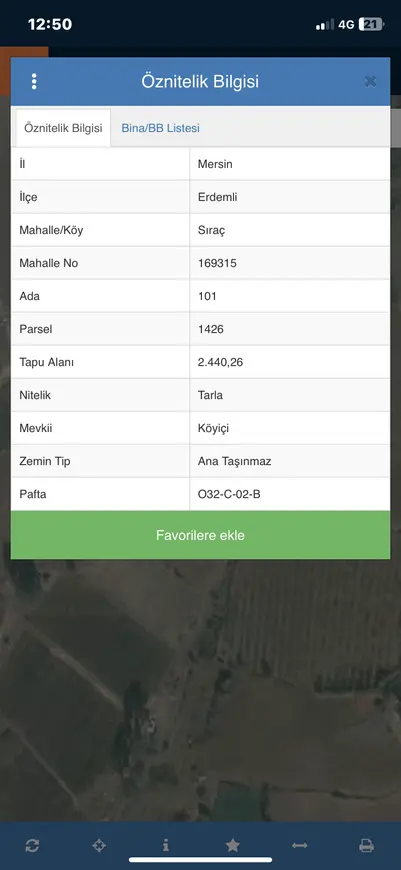Viewport: 401px width, 870px height.
Task: Switch to Bina/BB Listesi tab
Action: (x=160, y=128)
